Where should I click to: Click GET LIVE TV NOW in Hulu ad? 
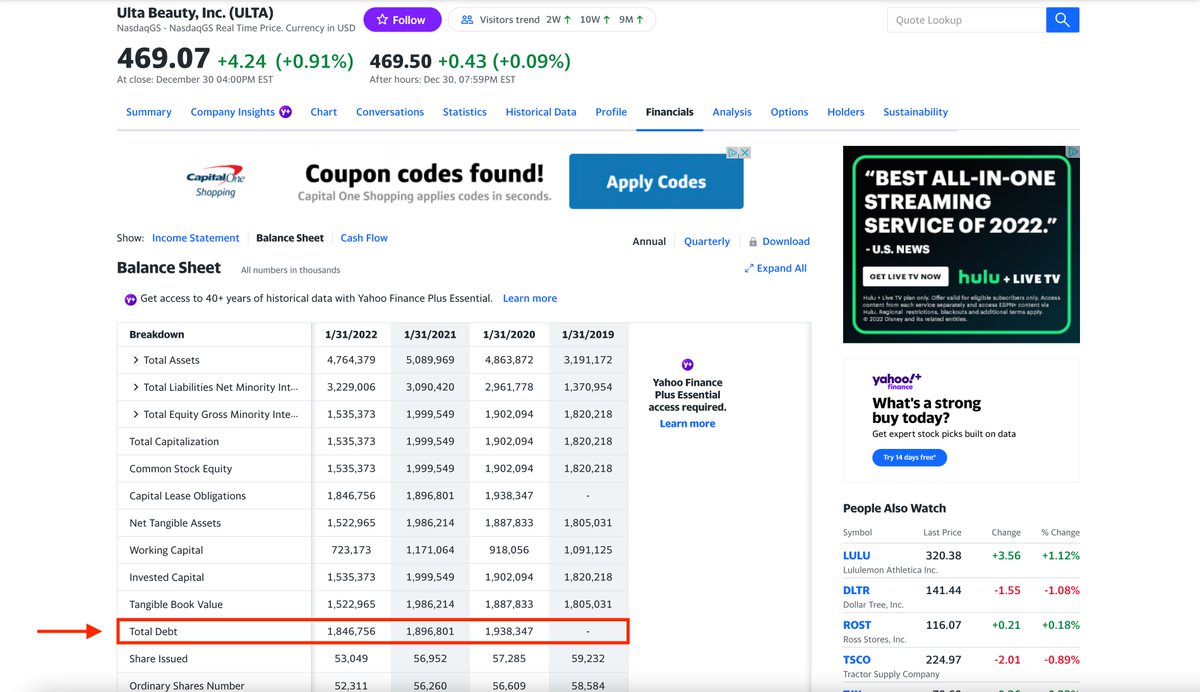(x=905, y=276)
